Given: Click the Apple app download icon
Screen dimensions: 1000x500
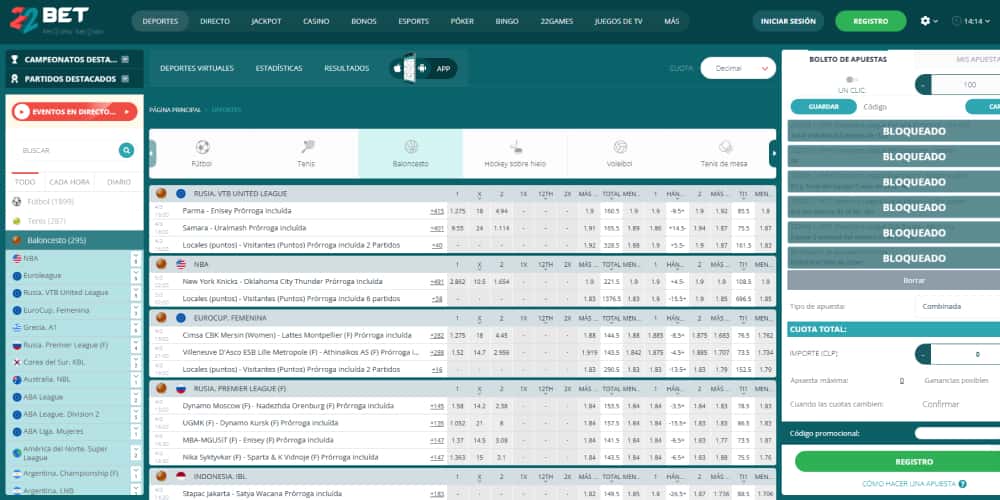Looking at the screenshot, I should pyautogui.click(x=398, y=68).
